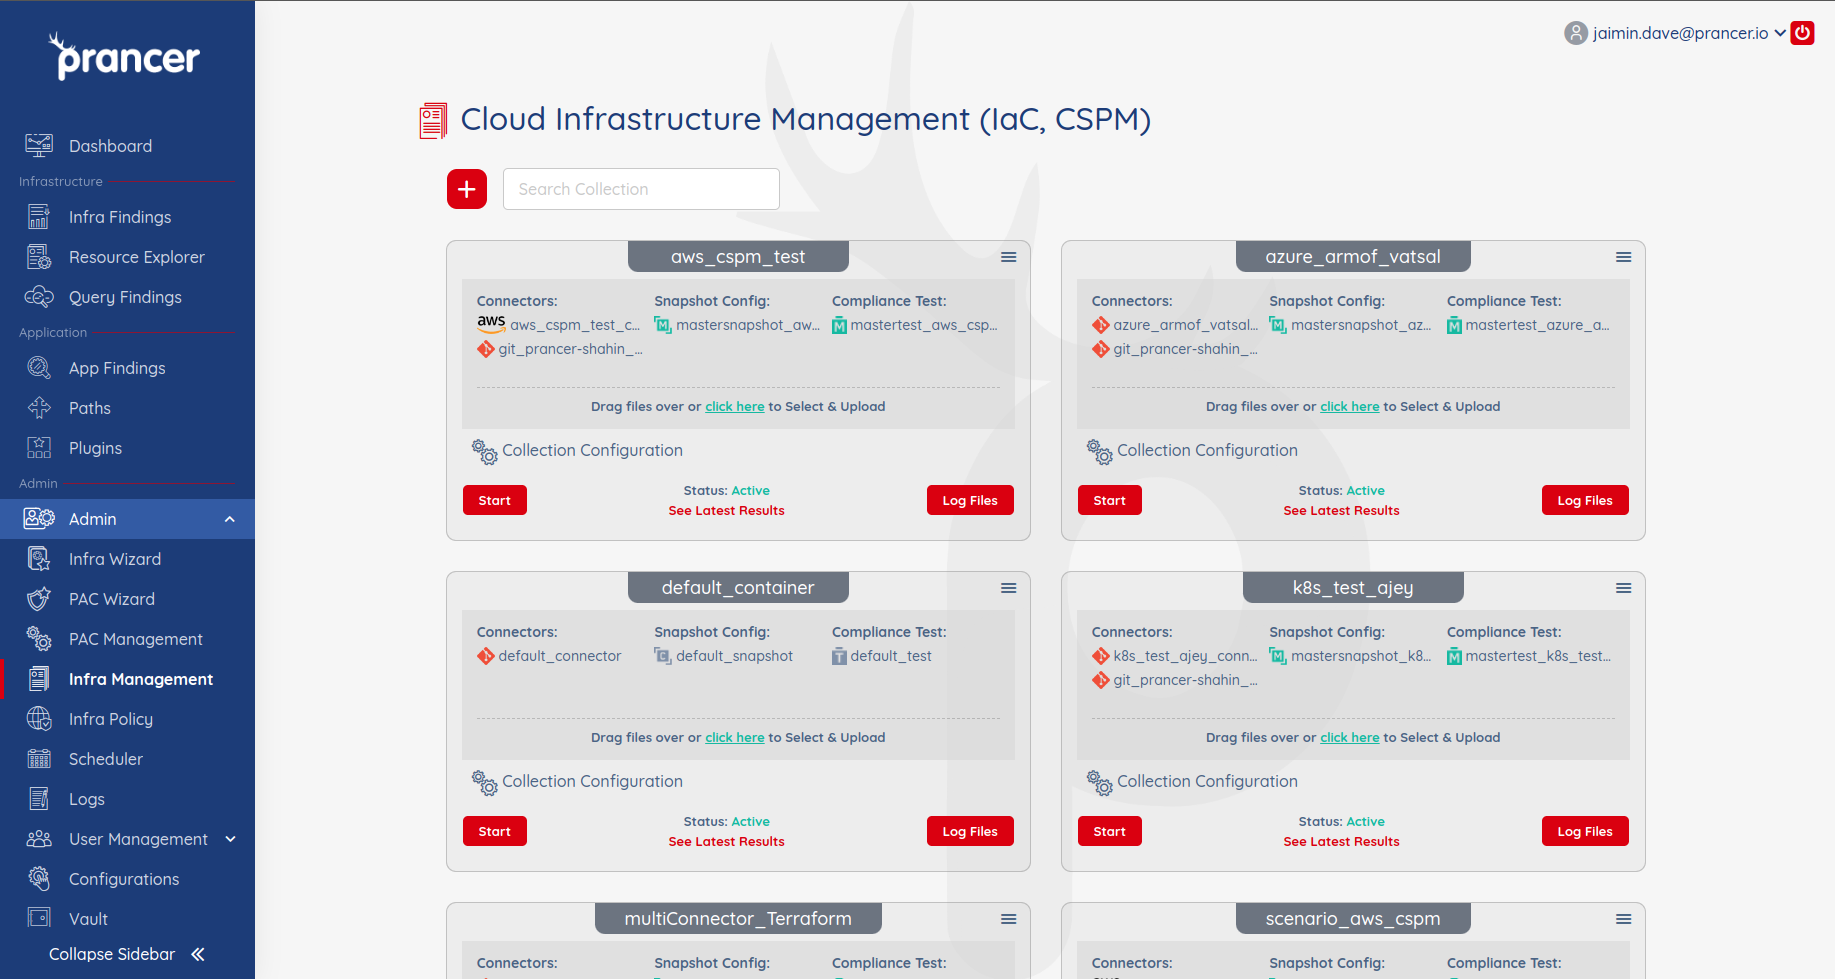See Latest Results for k8s_test_ajey

pyautogui.click(x=1342, y=842)
